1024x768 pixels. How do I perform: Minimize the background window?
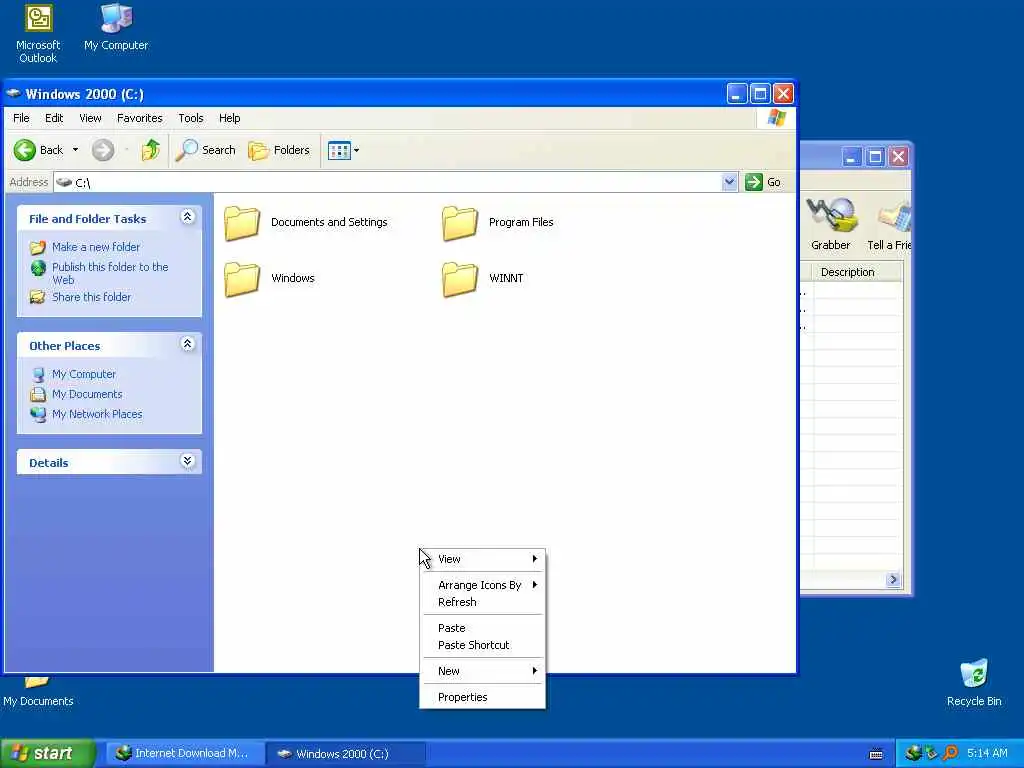coord(852,157)
